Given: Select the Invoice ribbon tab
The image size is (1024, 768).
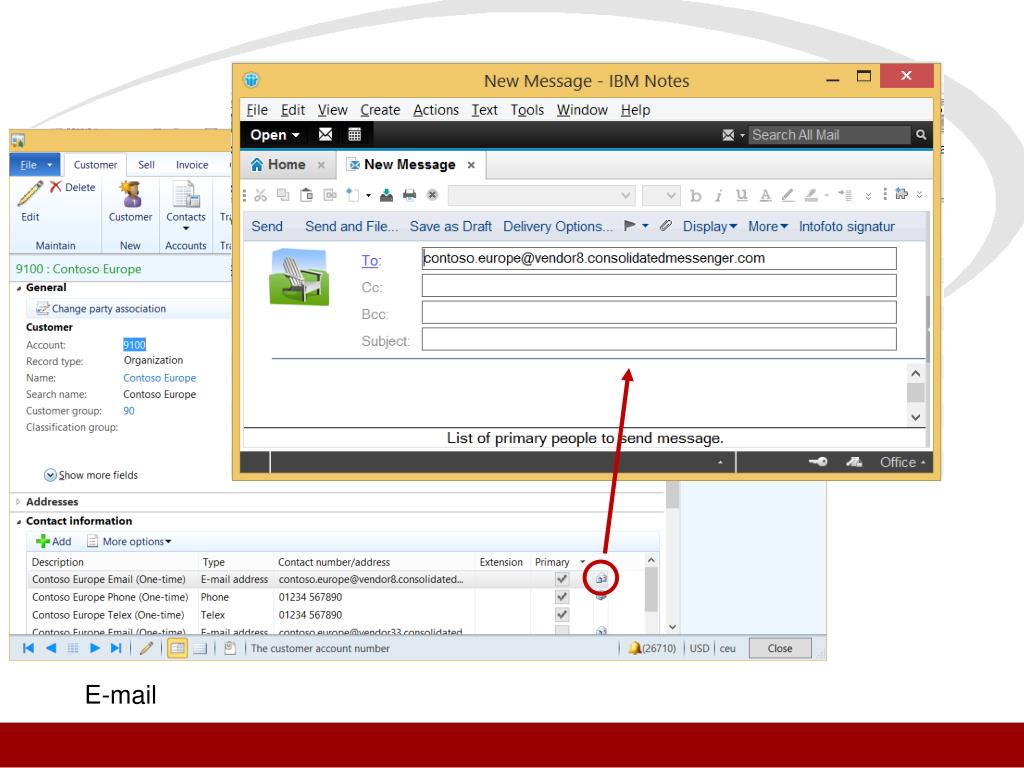Looking at the screenshot, I should pos(192,165).
